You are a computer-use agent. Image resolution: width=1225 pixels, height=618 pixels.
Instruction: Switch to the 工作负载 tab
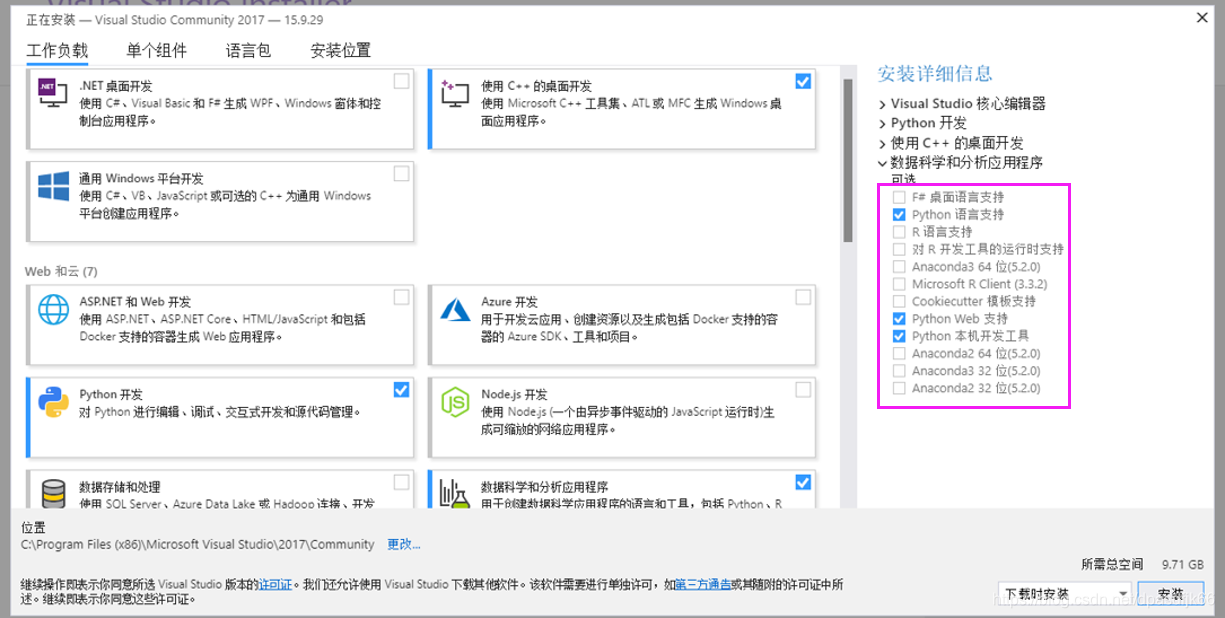(x=57, y=50)
